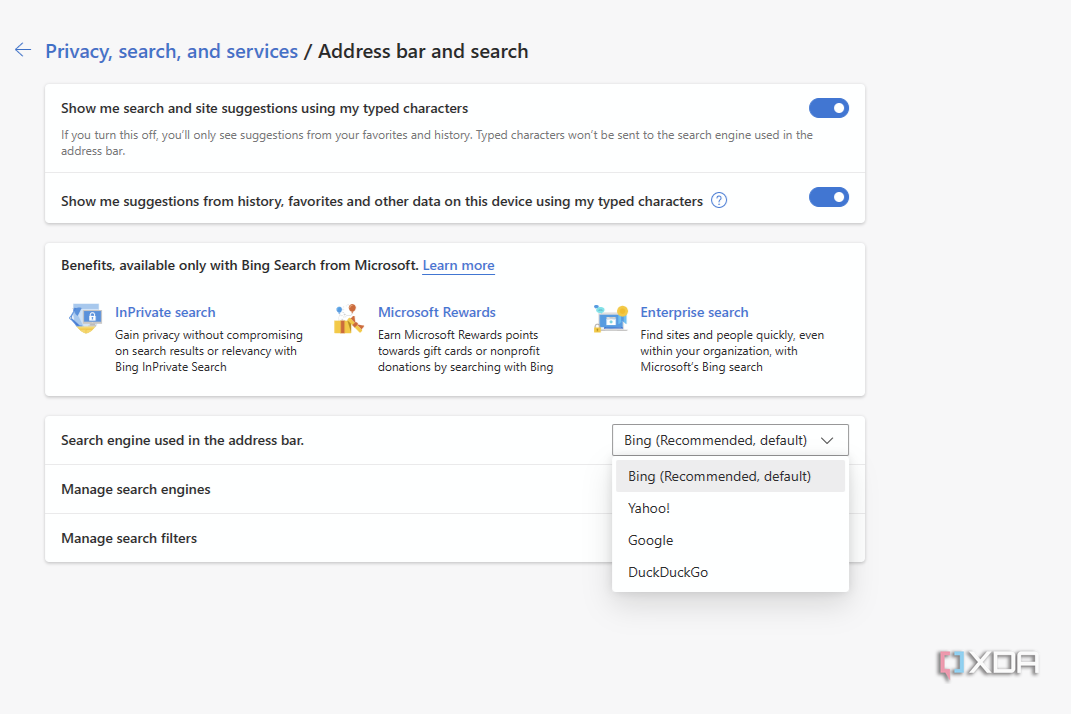Disable search and site suggestions toggle
This screenshot has width=1071, height=714.
[x=829, y=108]
